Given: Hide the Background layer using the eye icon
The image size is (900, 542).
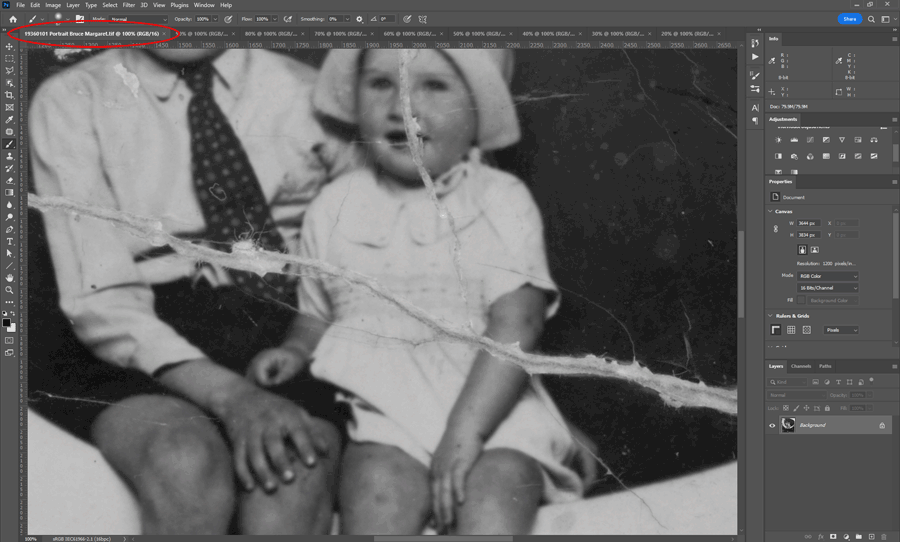Looking at the screenshot, I should [x=772, y=425].
